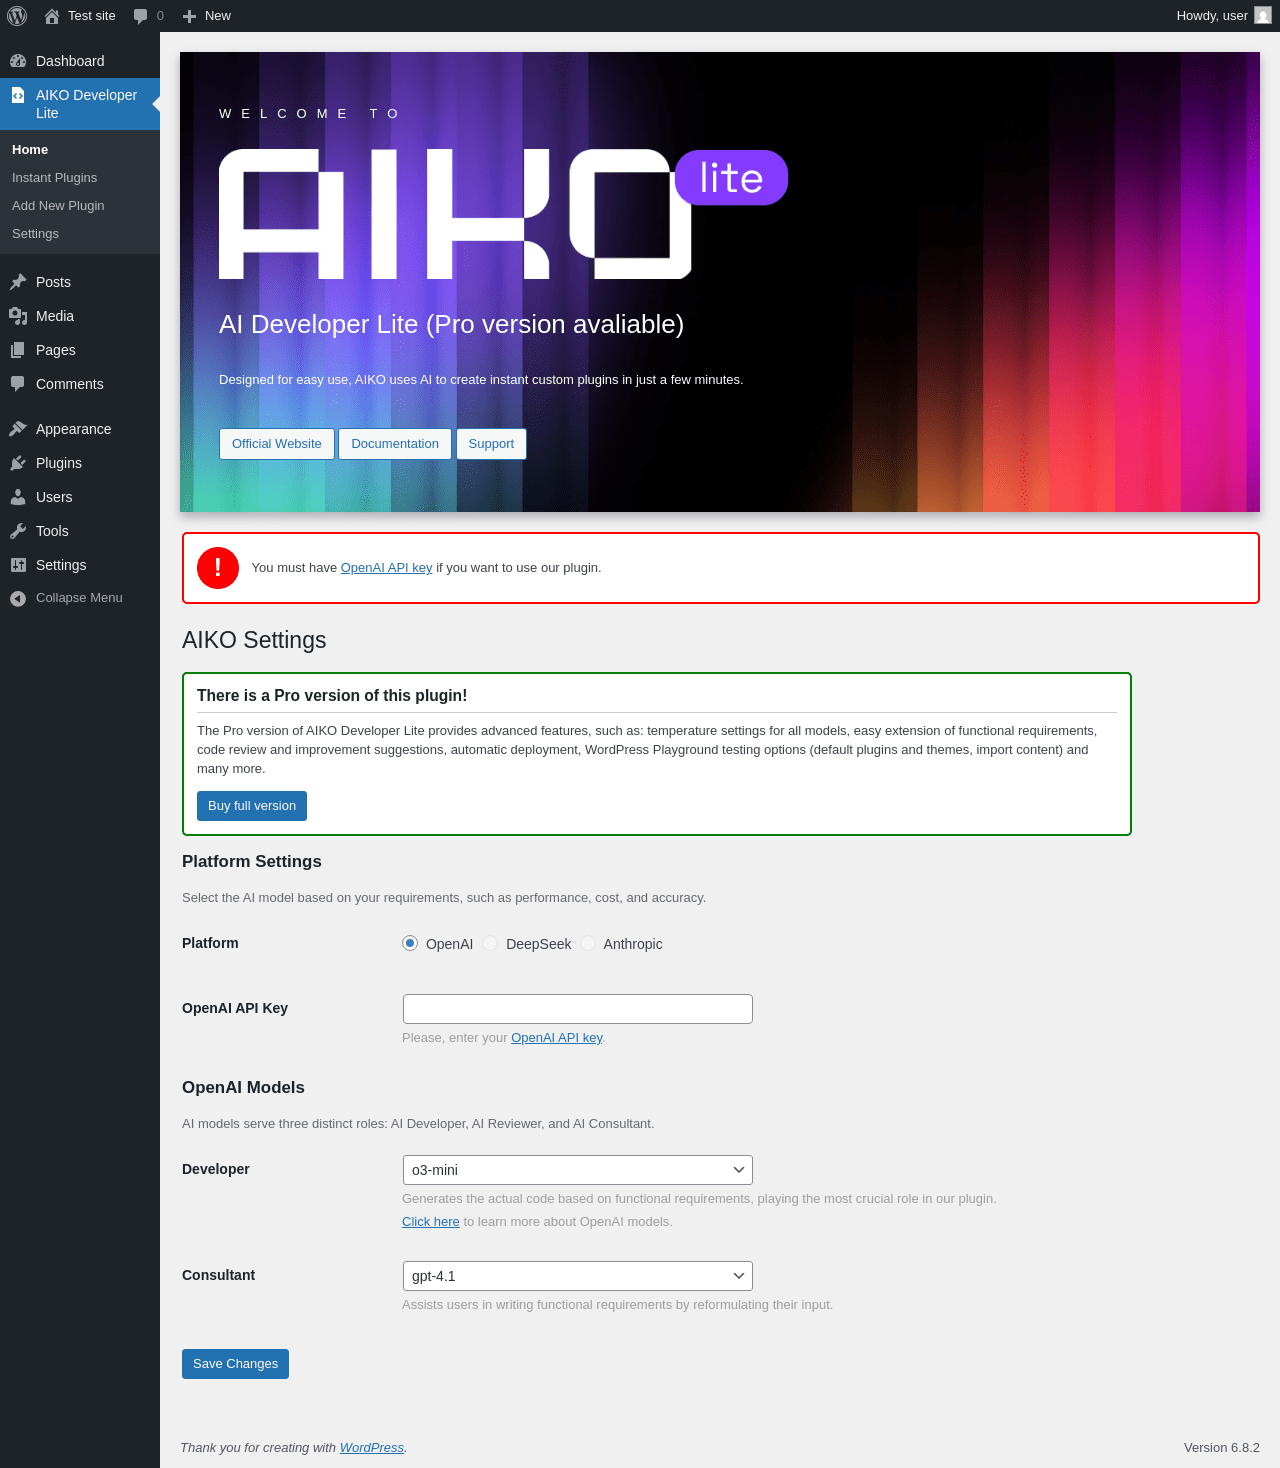Viewport: 1280px width, 1468px height.
Task: Click the Plugins plug icon
Action: (x=18, y=463)
